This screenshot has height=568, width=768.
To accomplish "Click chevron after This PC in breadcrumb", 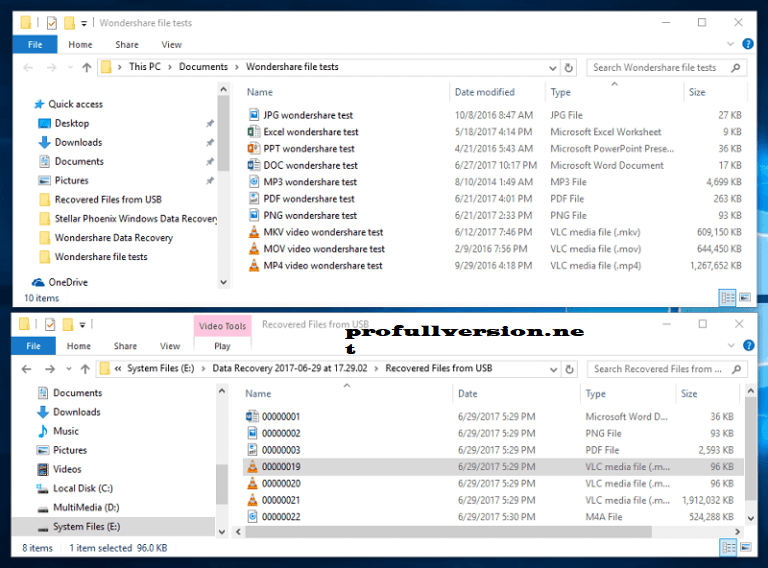I will (169, 67).
